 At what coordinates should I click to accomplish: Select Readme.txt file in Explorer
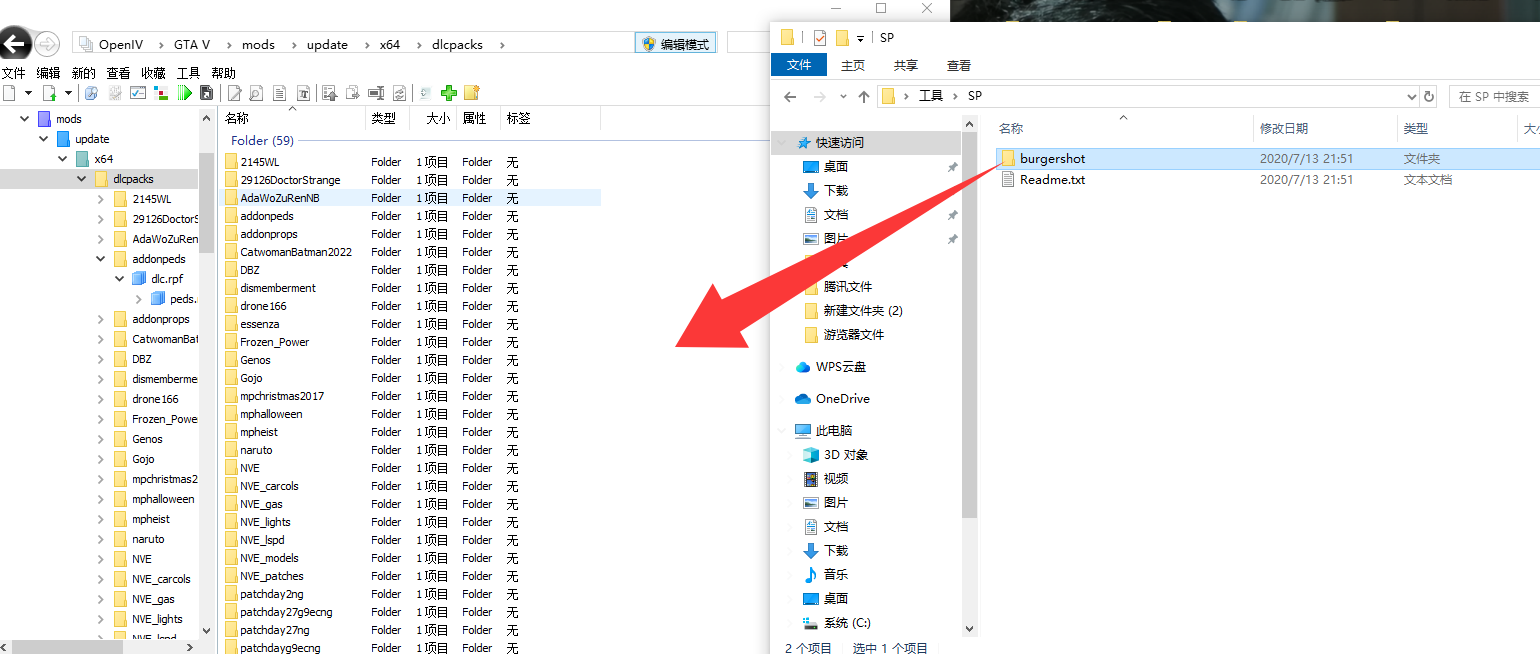1052,180
